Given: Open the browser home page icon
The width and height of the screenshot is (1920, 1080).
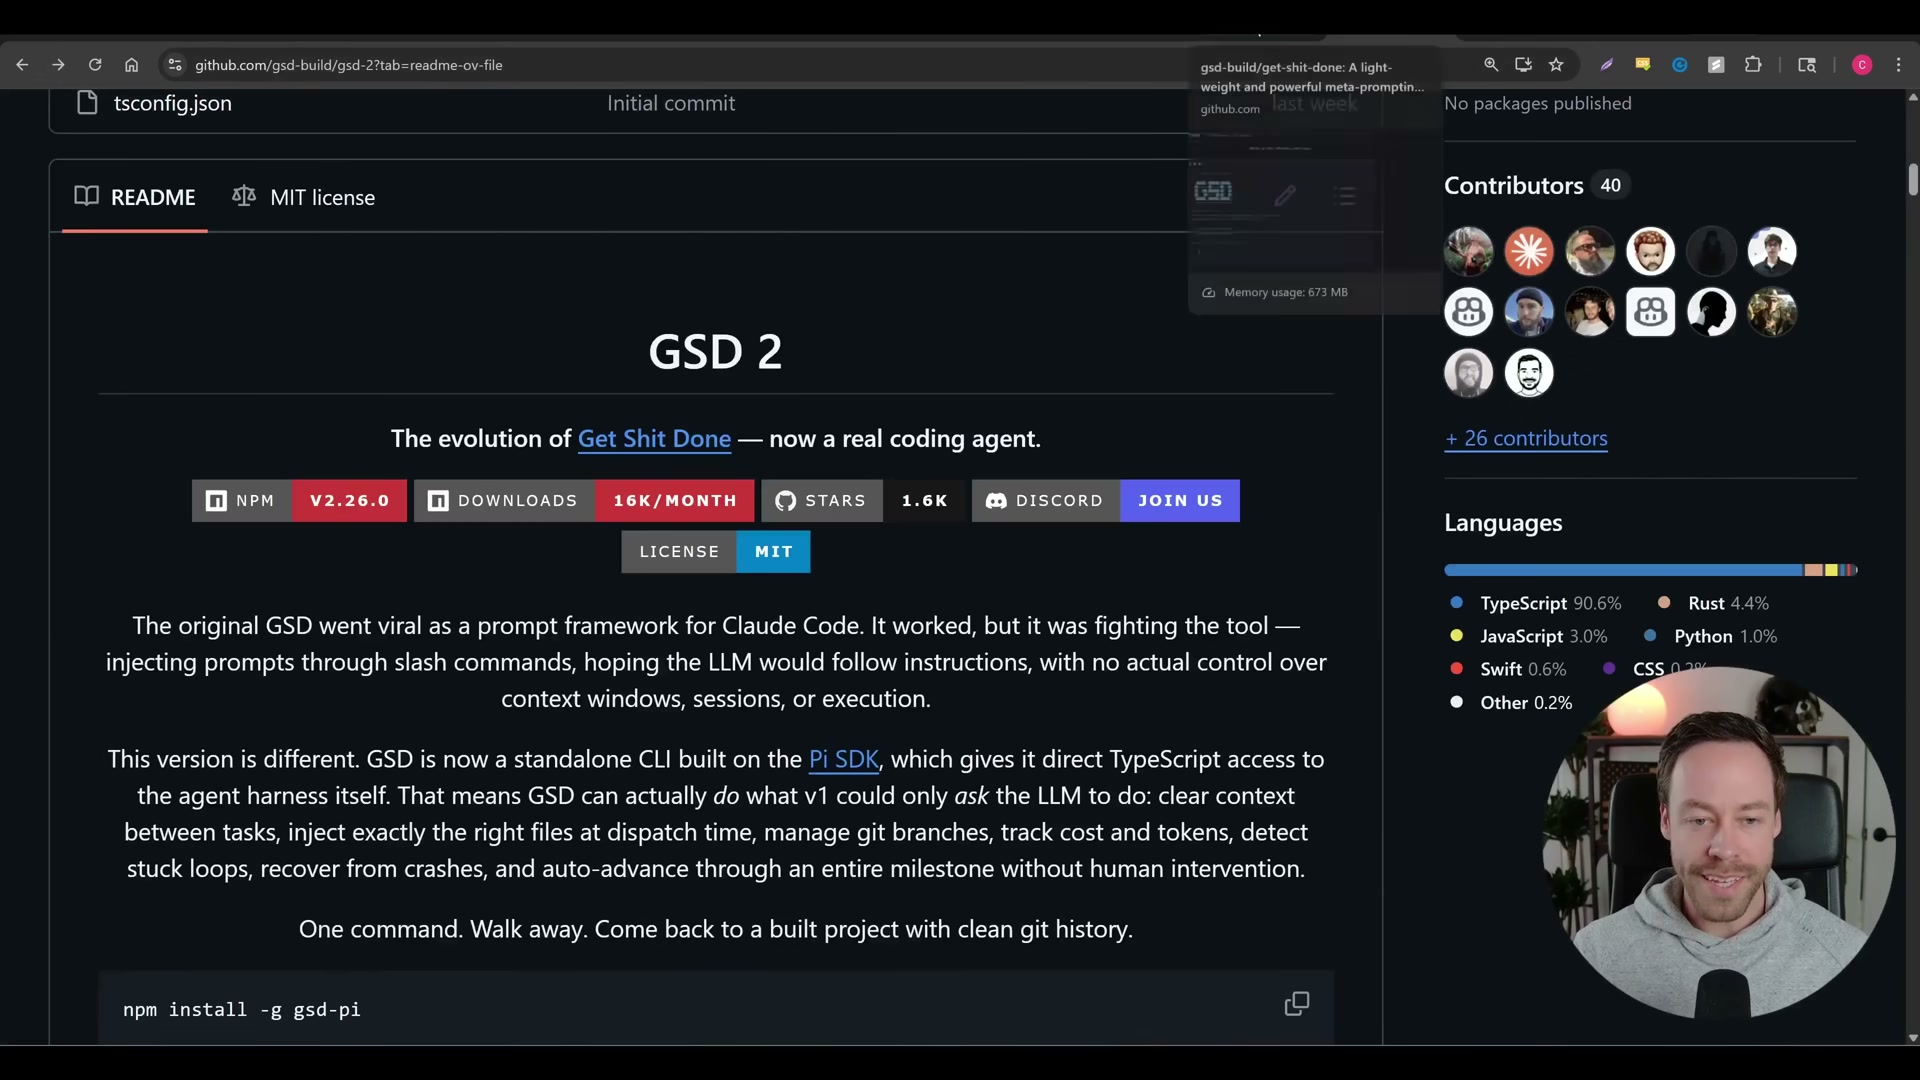Looking at the screenshot, I should 131,65.
